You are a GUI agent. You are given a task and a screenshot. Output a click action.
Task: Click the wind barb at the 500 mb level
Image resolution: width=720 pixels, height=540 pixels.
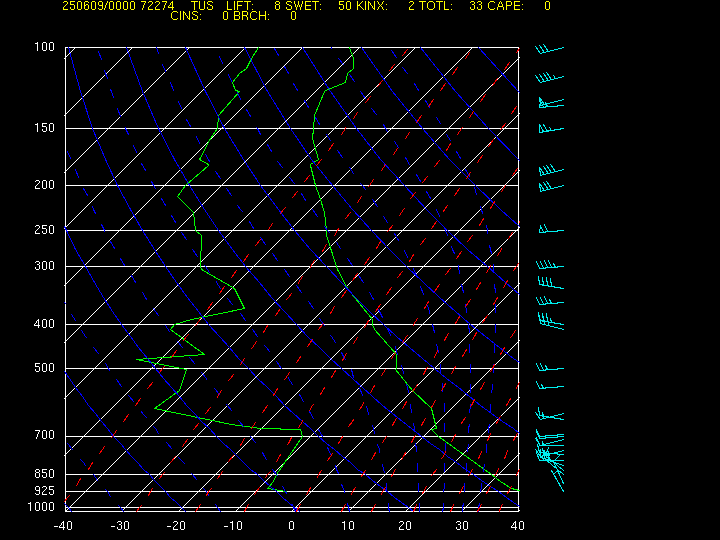pos(550,367)
